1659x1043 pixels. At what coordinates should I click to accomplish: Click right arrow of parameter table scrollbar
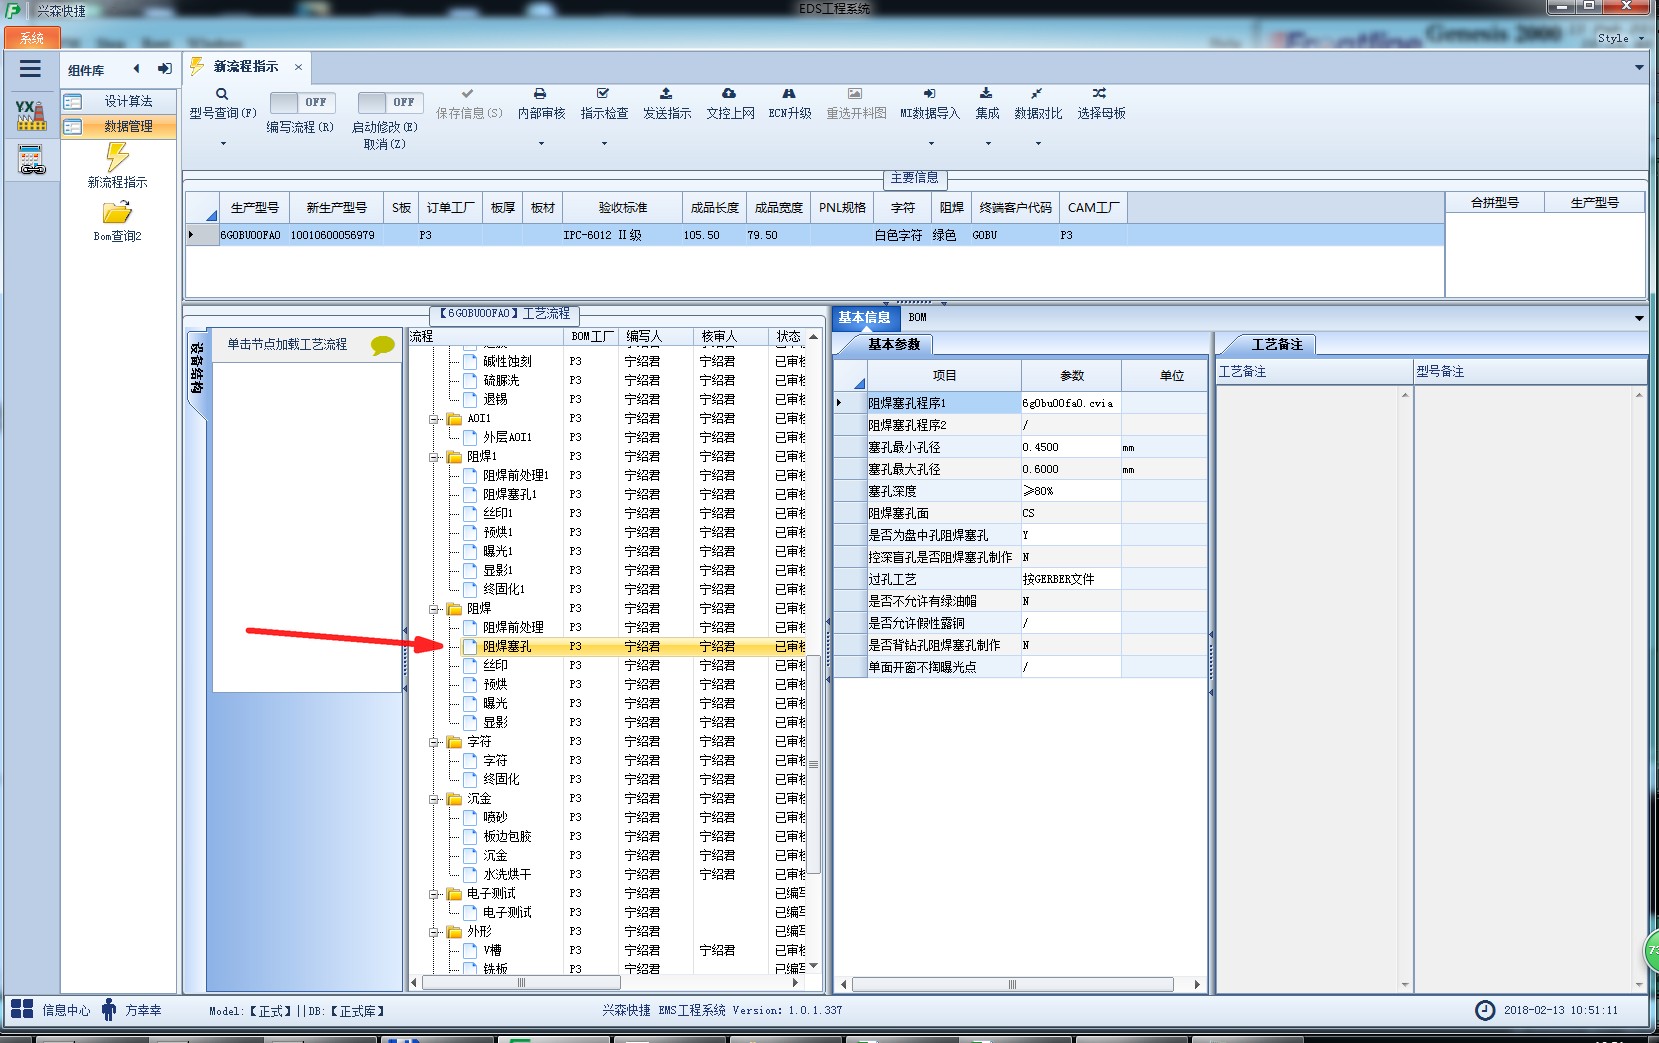click(x=1197, y=985)
